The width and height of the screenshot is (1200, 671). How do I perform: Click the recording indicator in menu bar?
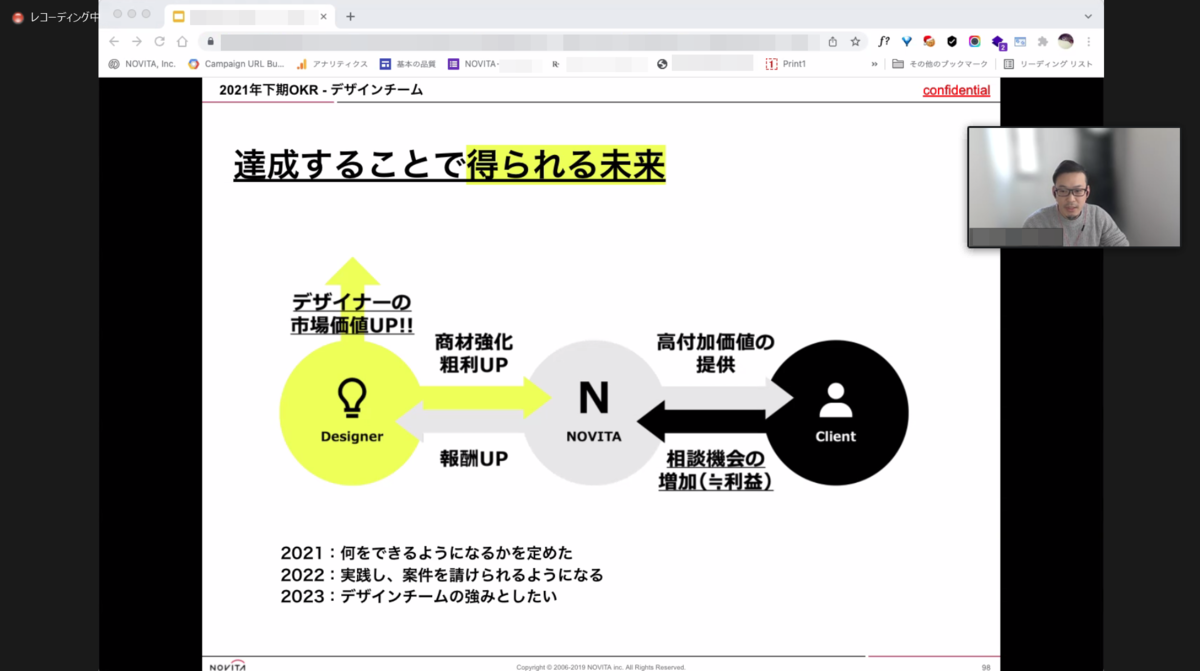(55, 17)
